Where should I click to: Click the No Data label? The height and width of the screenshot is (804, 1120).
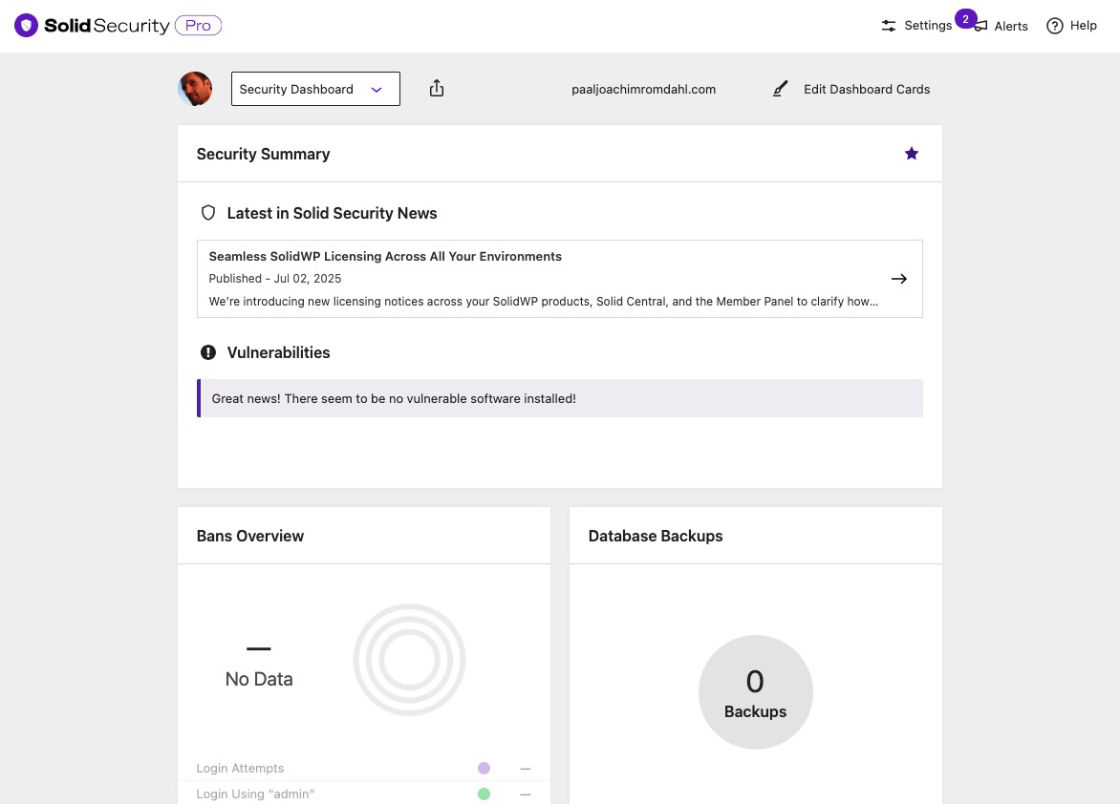259,679
